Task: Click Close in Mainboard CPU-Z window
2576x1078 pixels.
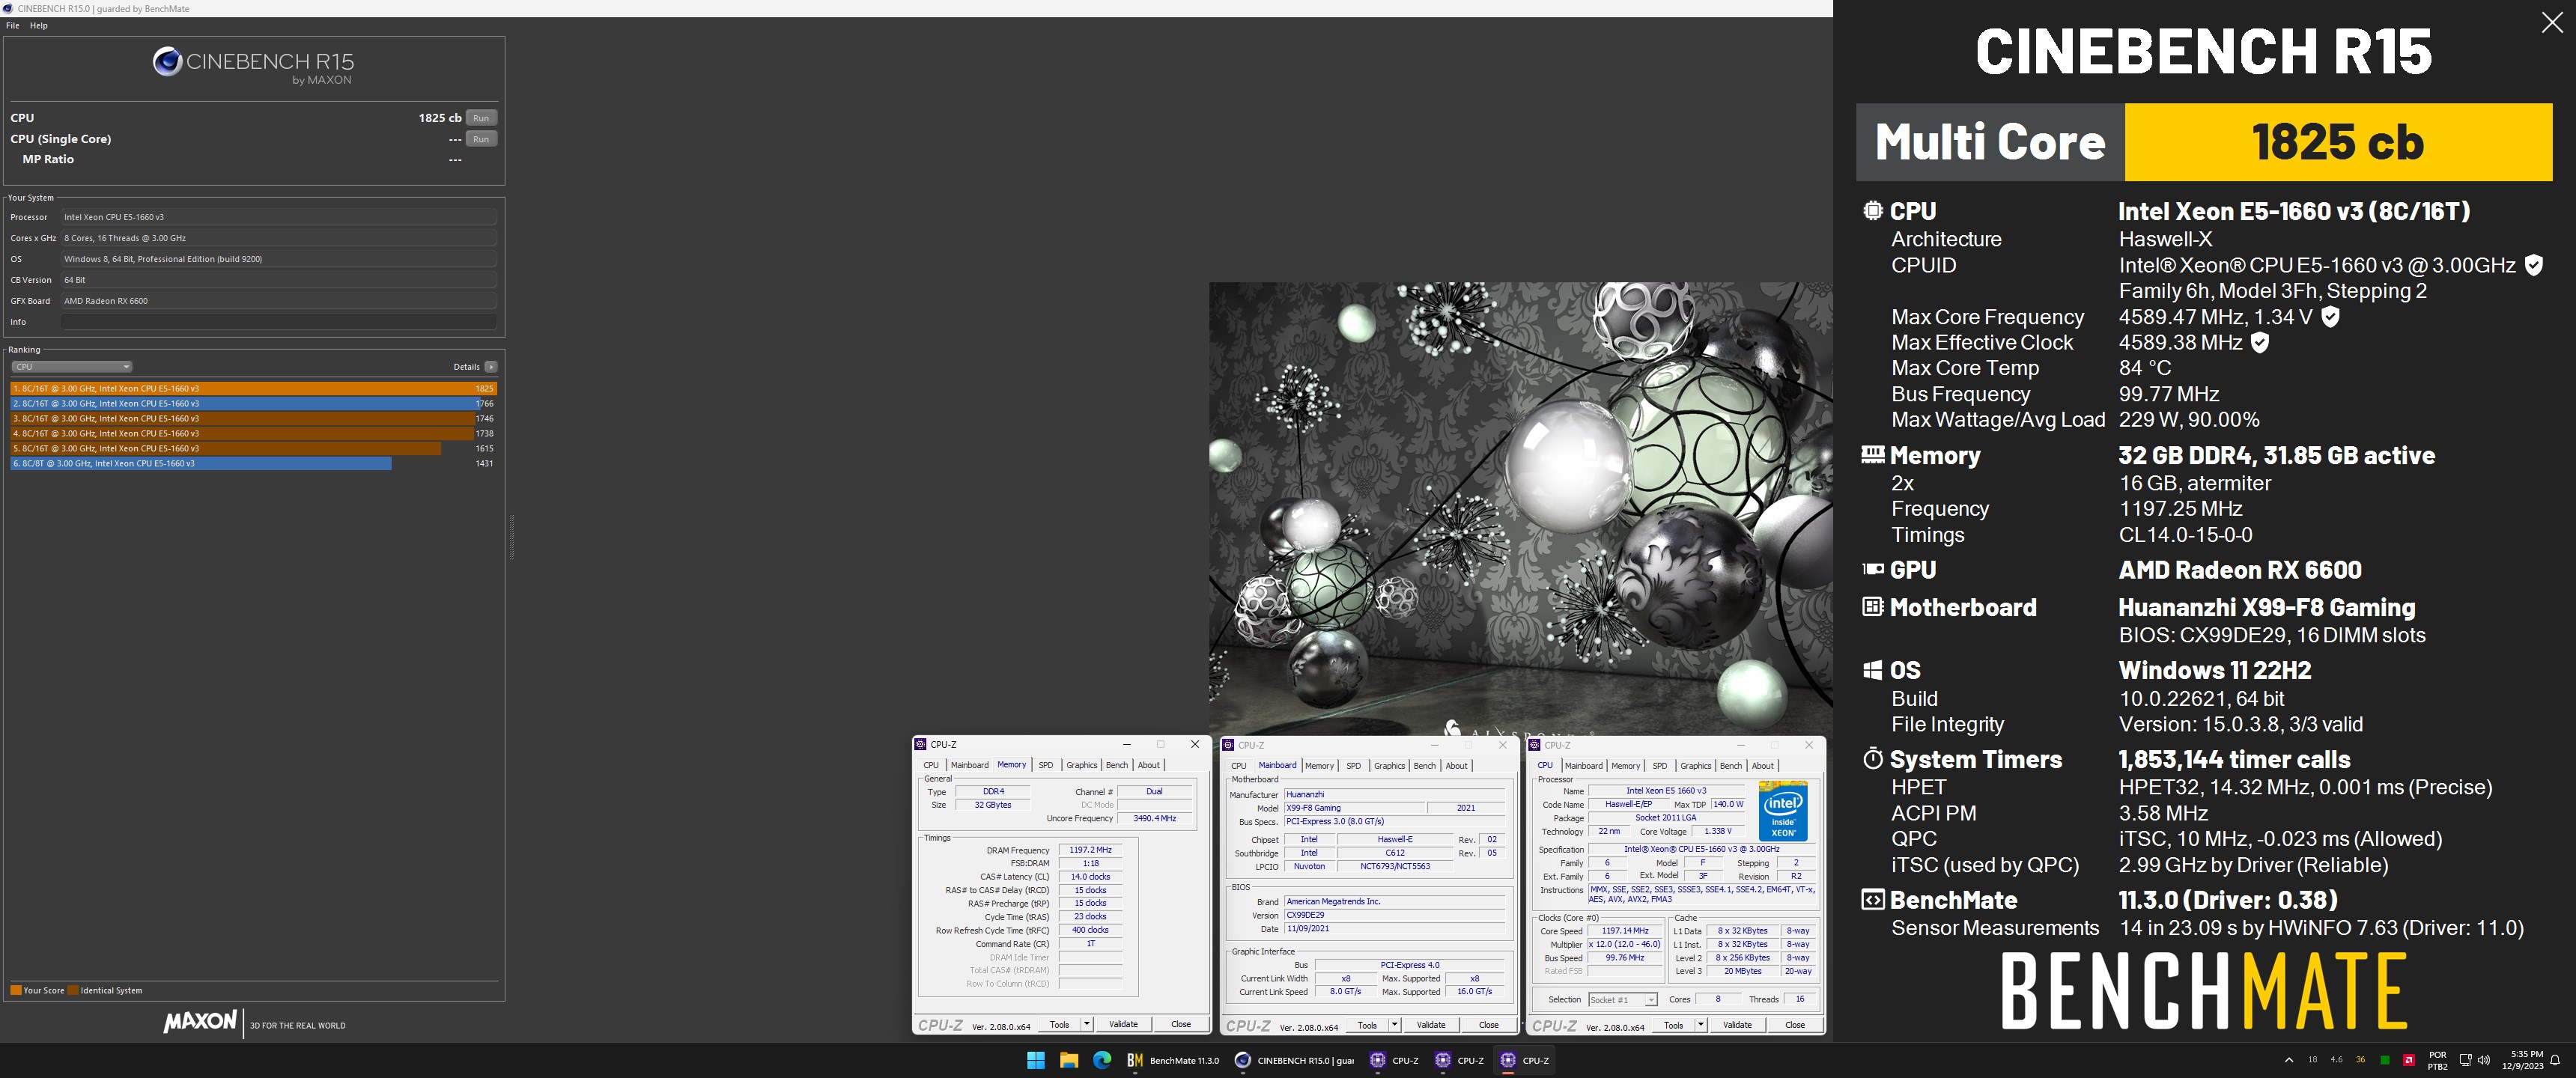Action: (1489, 1025)
